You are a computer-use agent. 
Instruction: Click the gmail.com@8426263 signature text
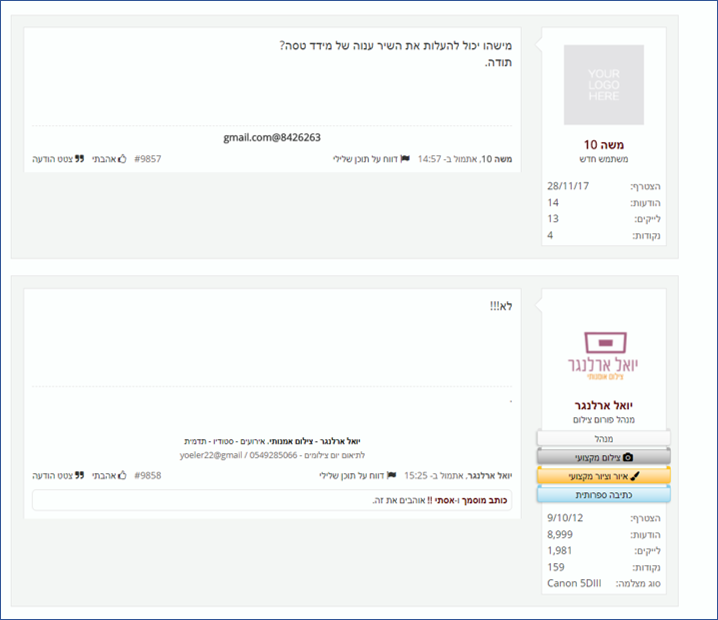271,138
